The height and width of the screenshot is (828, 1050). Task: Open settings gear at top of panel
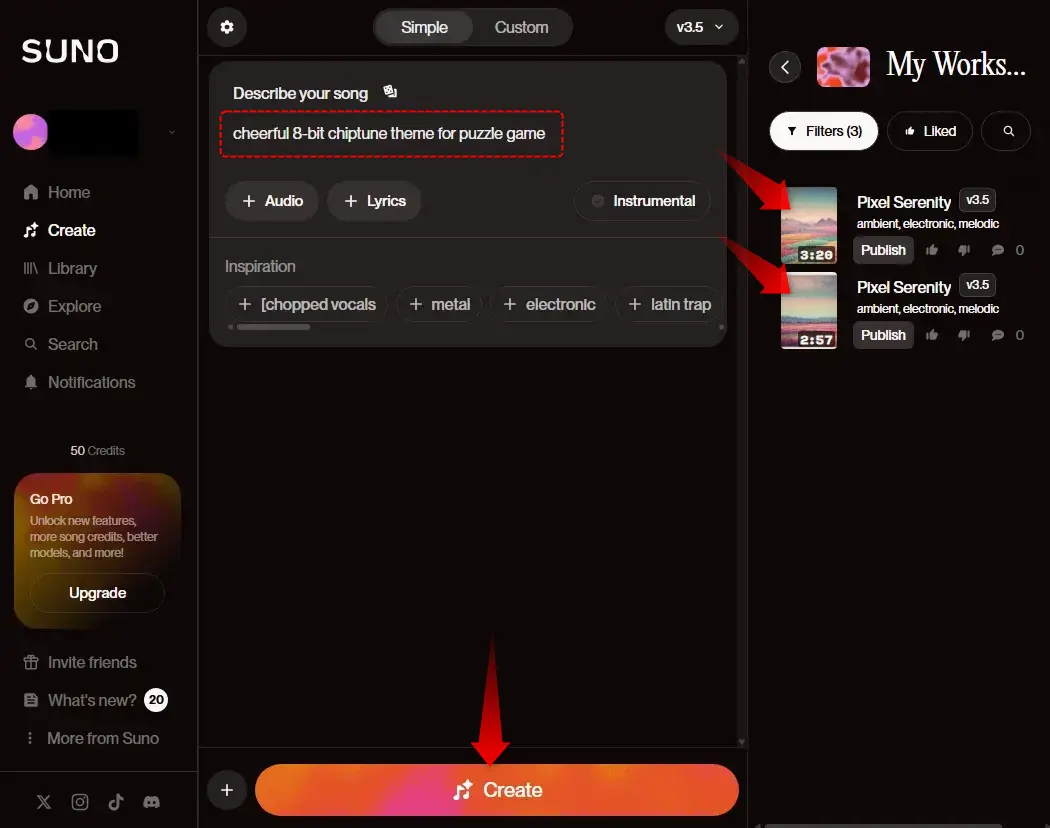coord(227,27)
